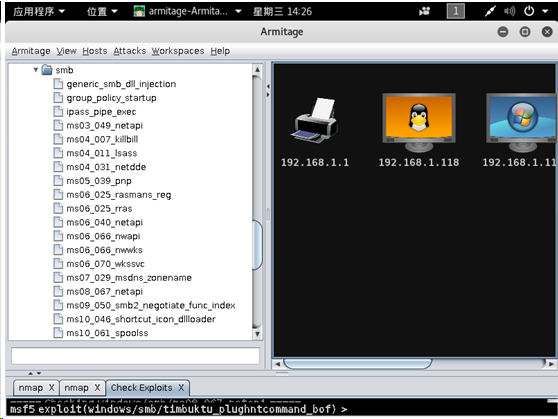Click the module tree scroll down arrow
The height and width of the screenshot is (419, 558).
point(257,334)
